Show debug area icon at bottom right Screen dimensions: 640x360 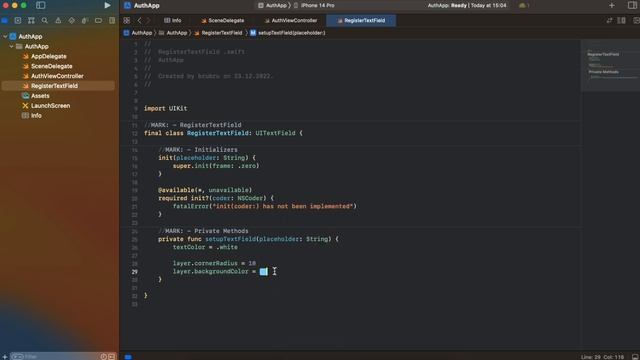635,357
